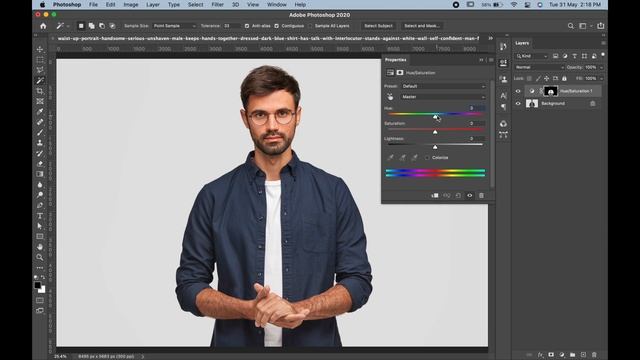The image size is (640, 360).
Task: Hide the Background layer
Action: pyautogui.click(x=518, y=104)
